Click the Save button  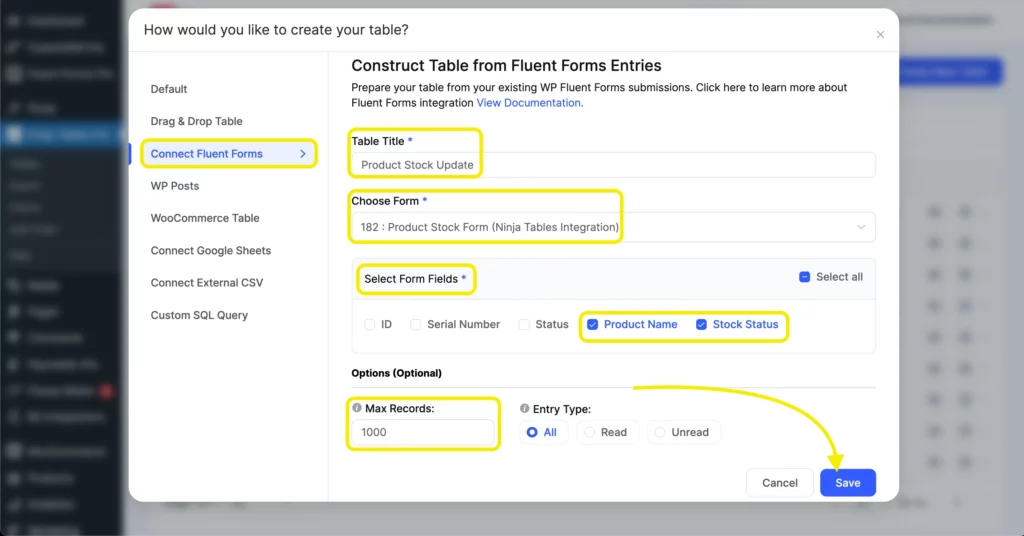pyautogui.click(x=847, y=483)
